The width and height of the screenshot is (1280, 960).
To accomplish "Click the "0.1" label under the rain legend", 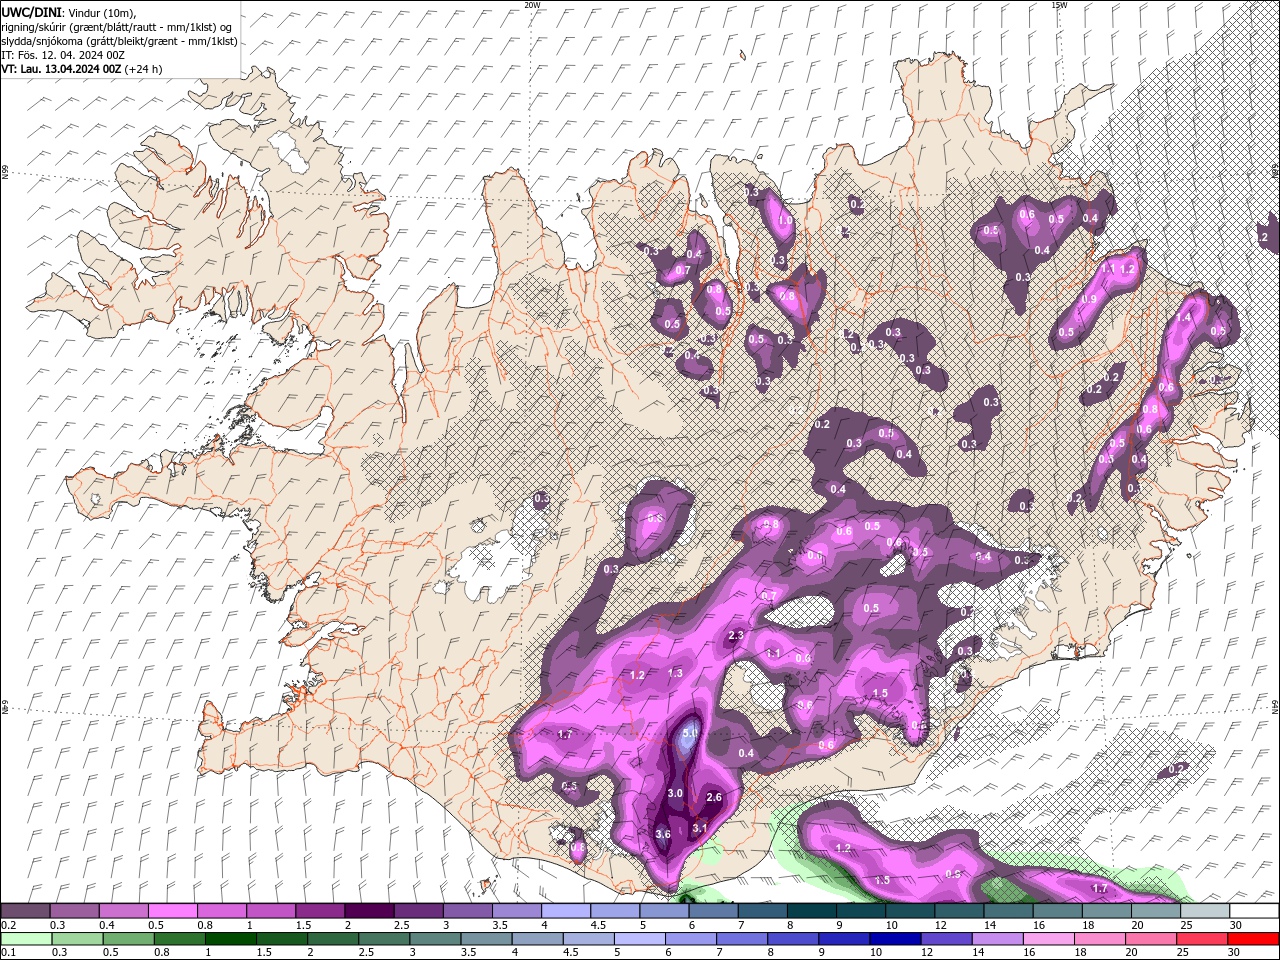I will pos(7,953).
